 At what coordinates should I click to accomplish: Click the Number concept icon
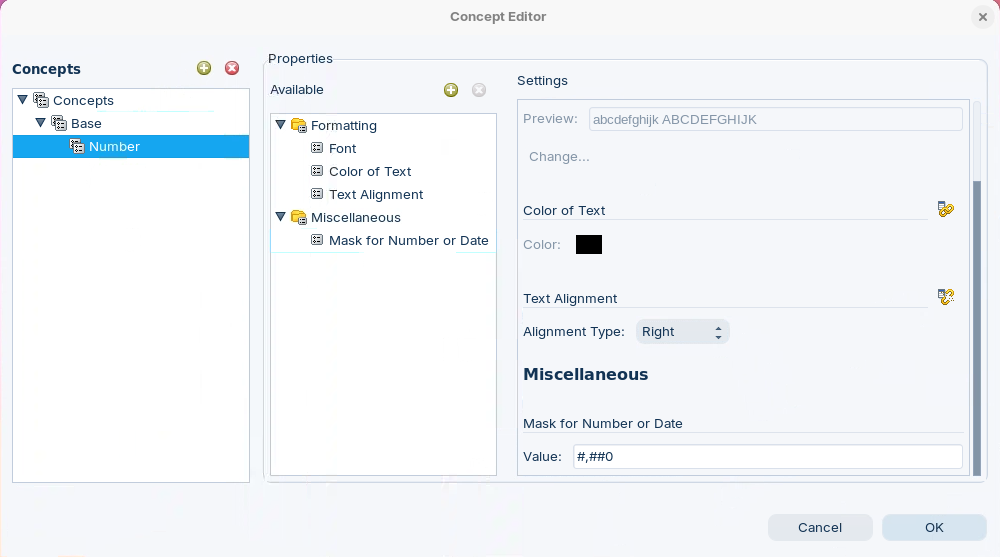(77, 147)
